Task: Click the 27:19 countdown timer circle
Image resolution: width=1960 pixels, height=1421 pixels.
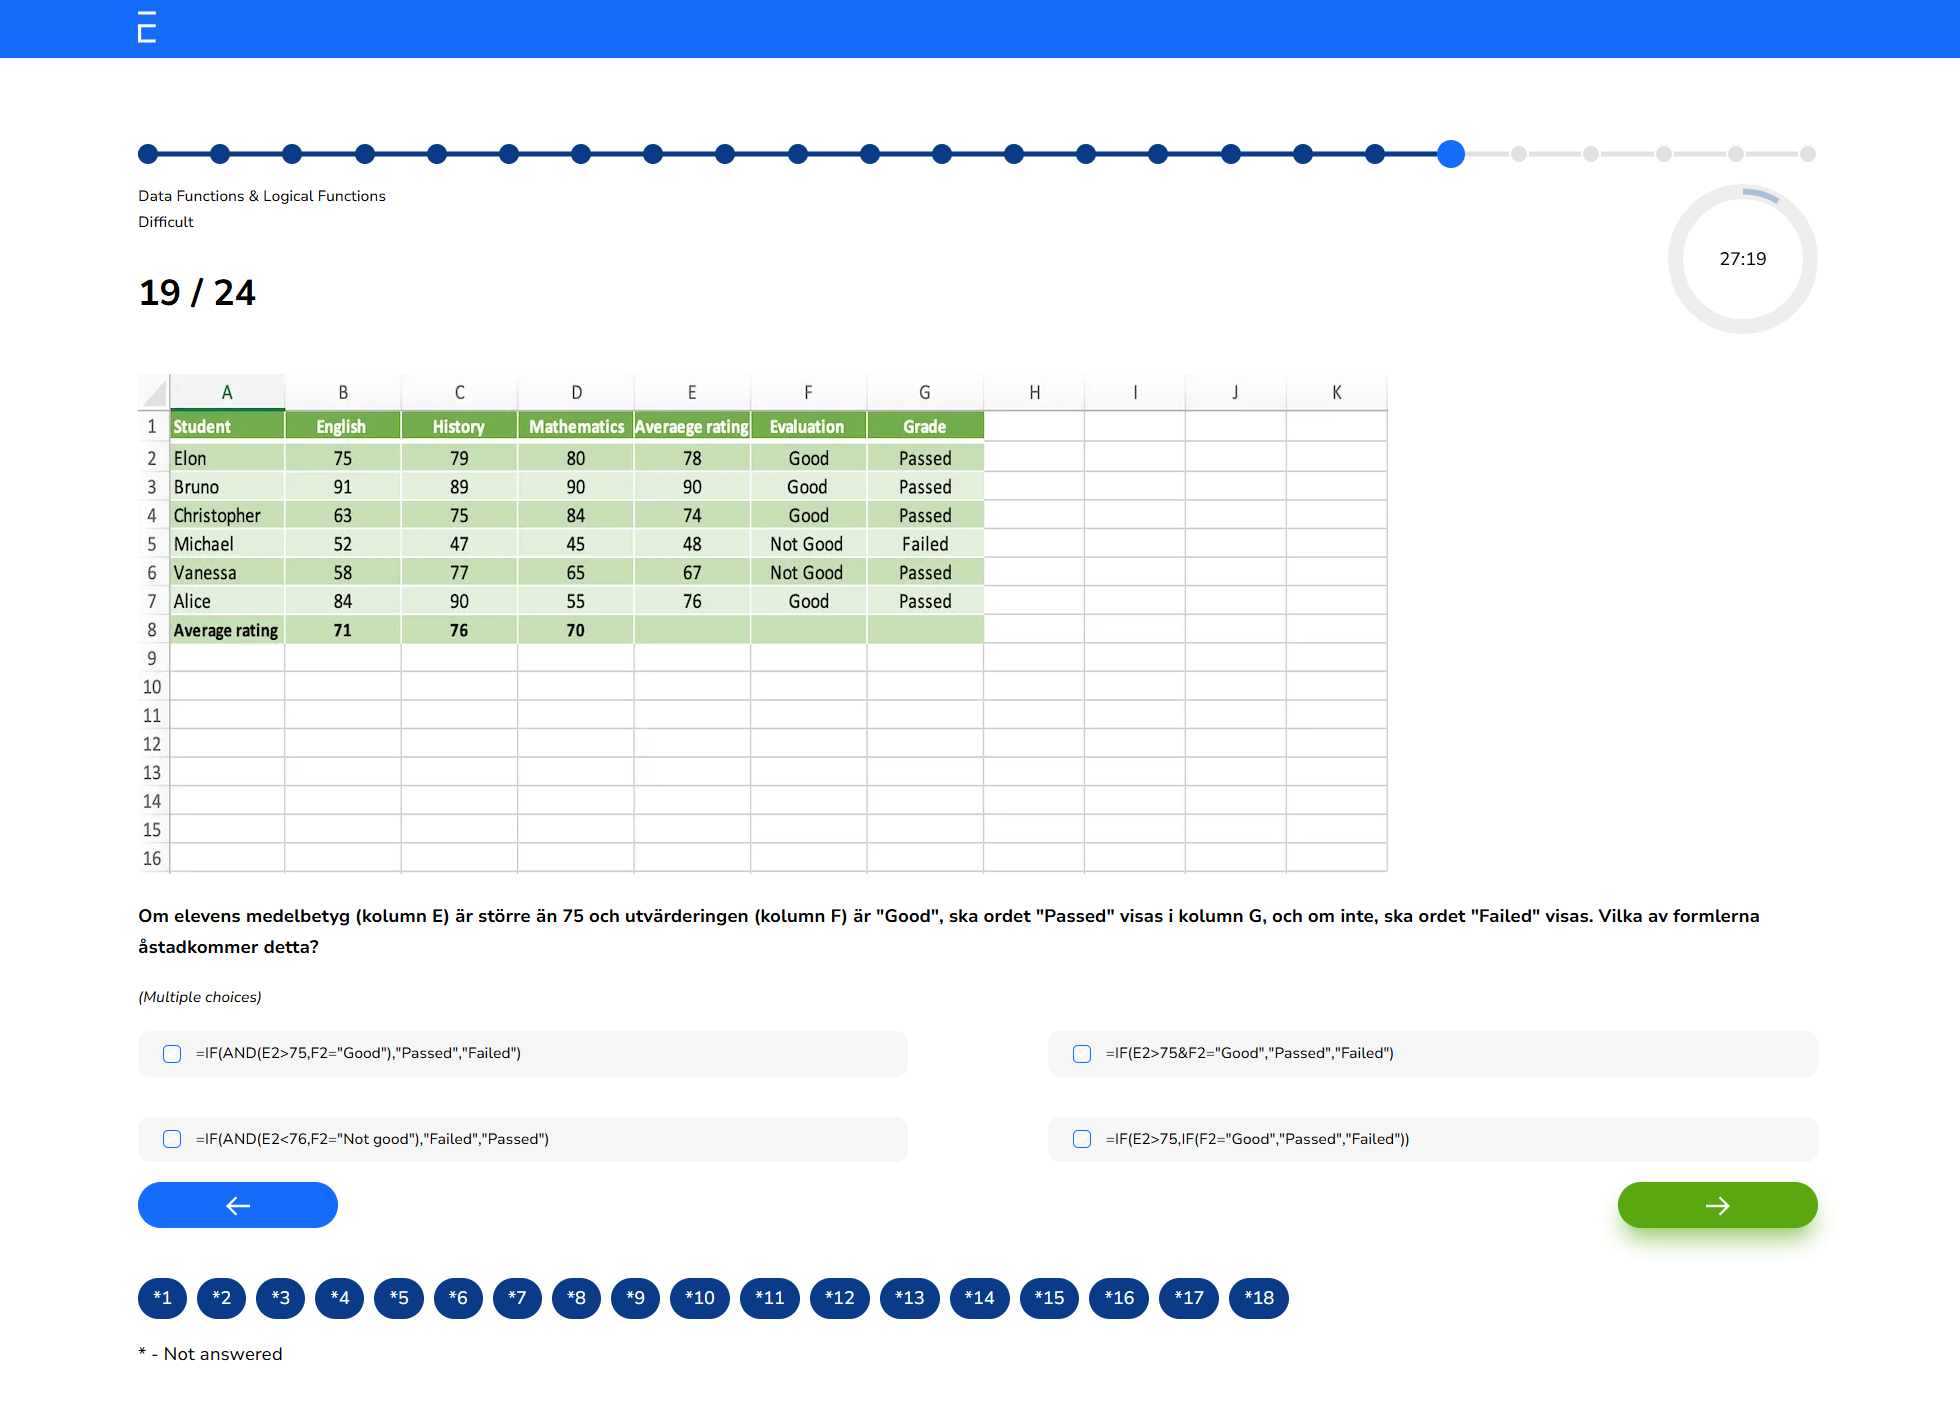Action: tap(1742, 258)
